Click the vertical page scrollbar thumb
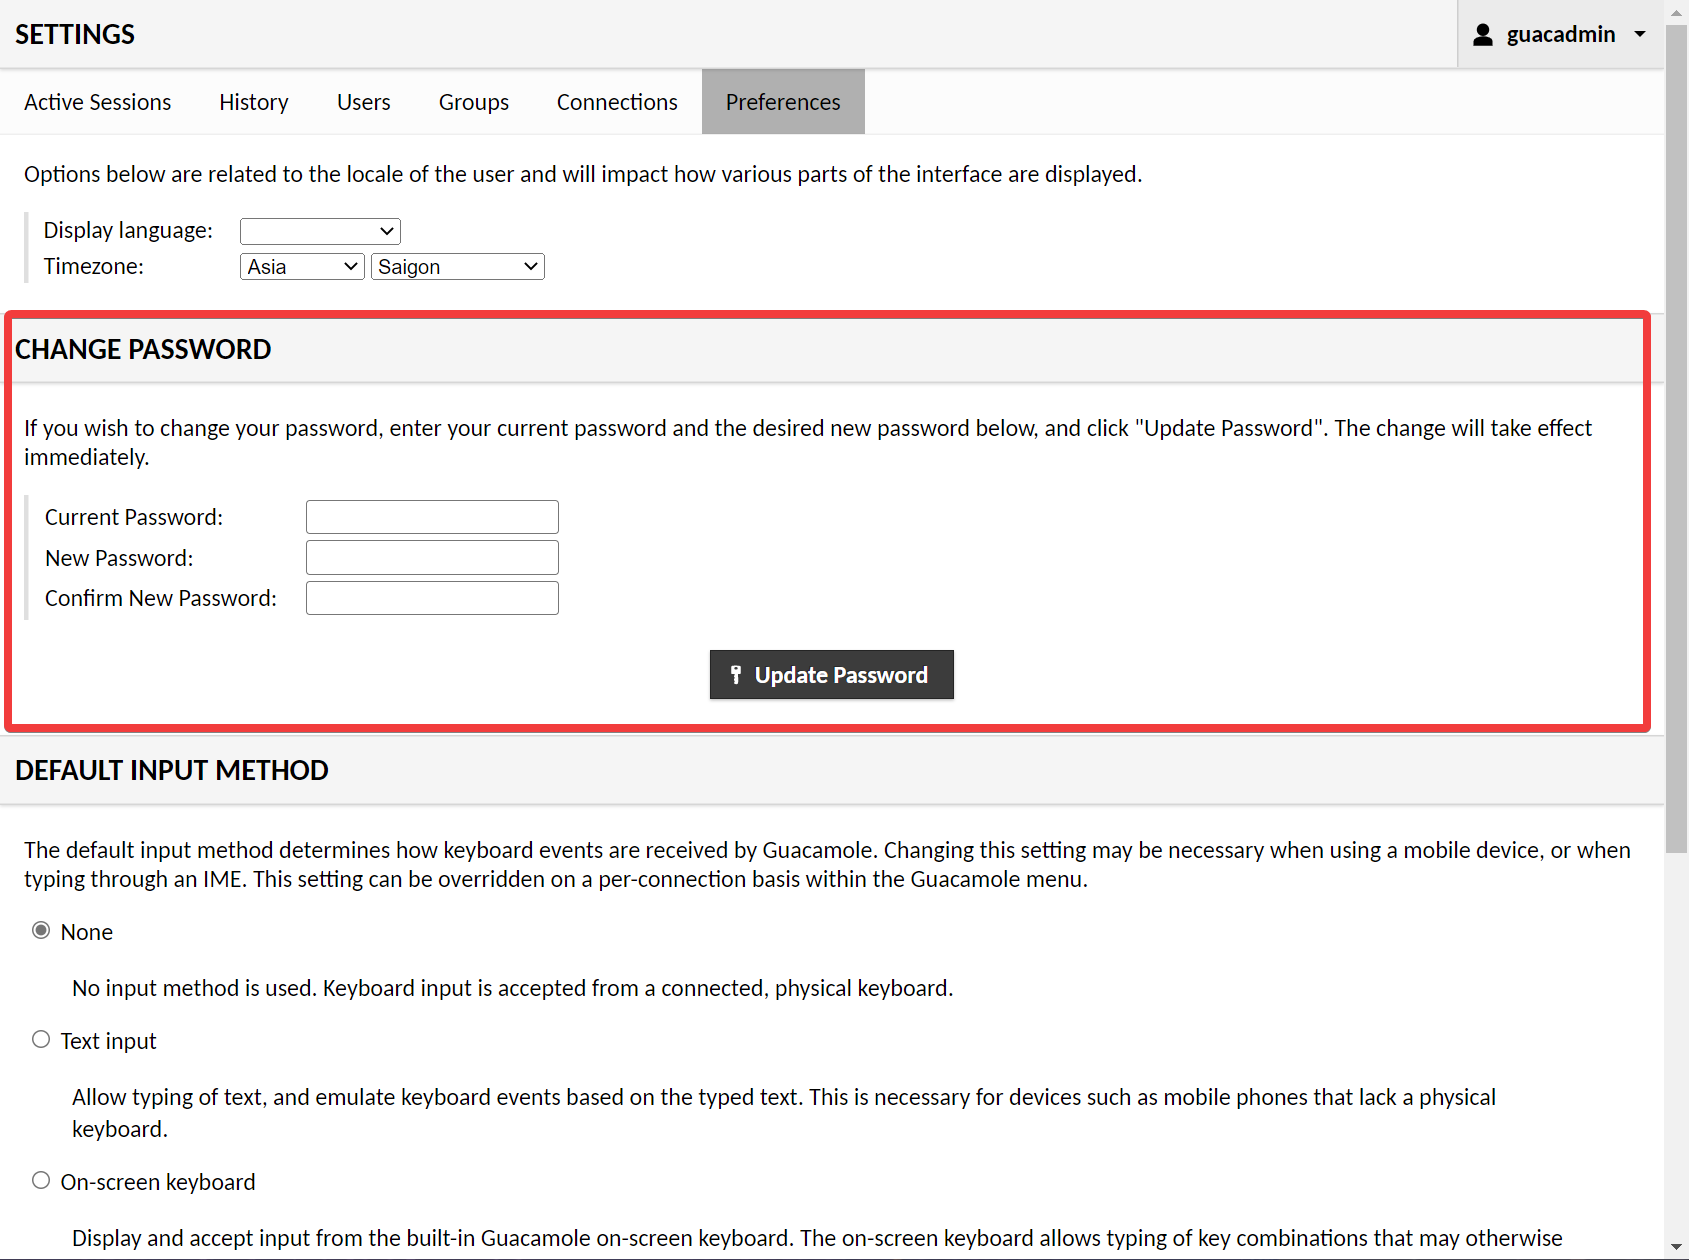The height and width of the screenshot is (1260, 1689). tap(1676, 430)
